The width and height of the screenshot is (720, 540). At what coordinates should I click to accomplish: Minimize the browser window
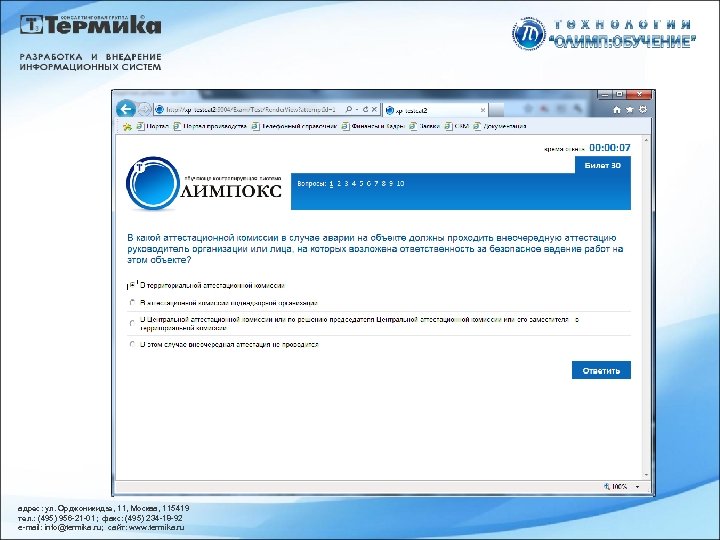coord(605,95)
